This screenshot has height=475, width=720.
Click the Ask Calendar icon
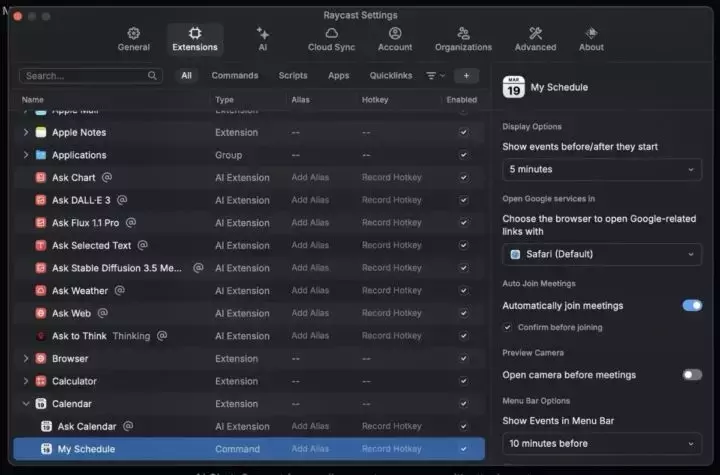pos(46,426)
